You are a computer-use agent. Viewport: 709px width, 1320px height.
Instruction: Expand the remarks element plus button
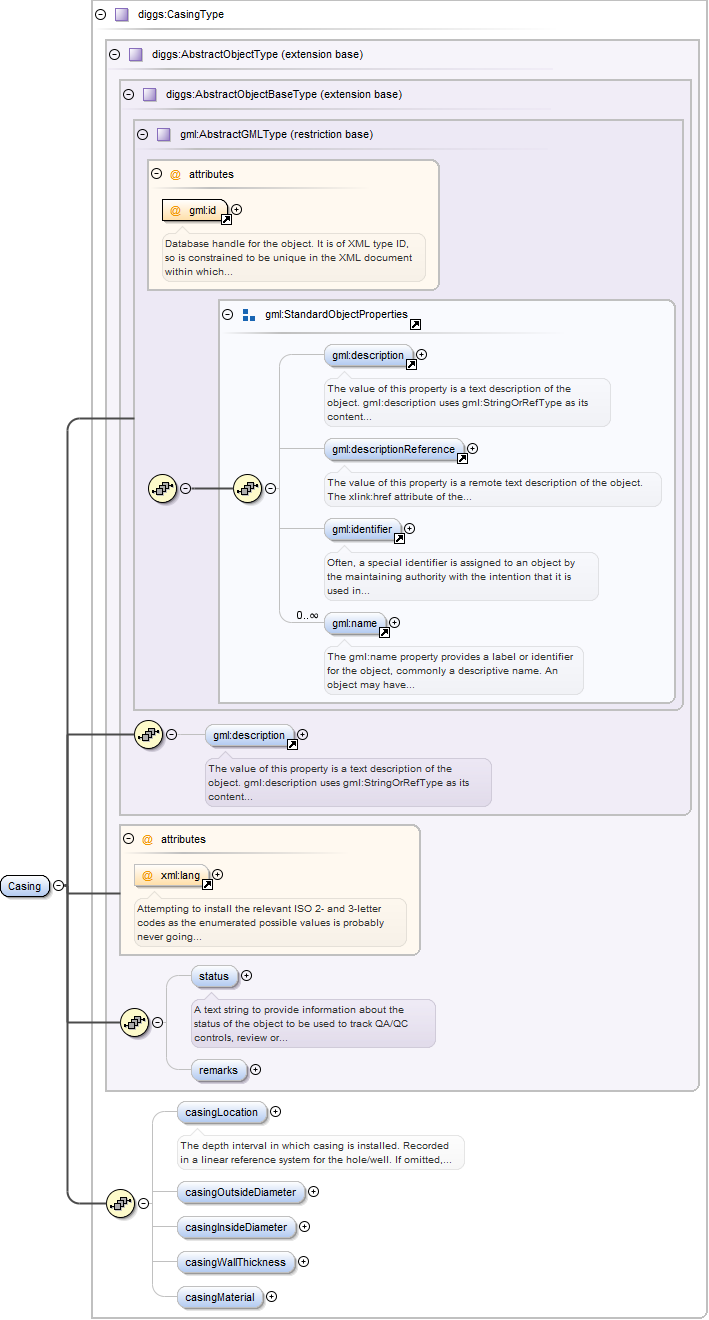tap(255, 1070)
